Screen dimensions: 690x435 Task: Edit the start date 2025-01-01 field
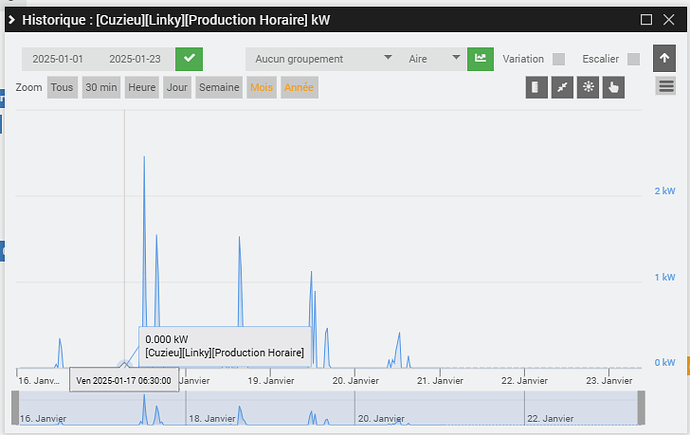point(58,59)
